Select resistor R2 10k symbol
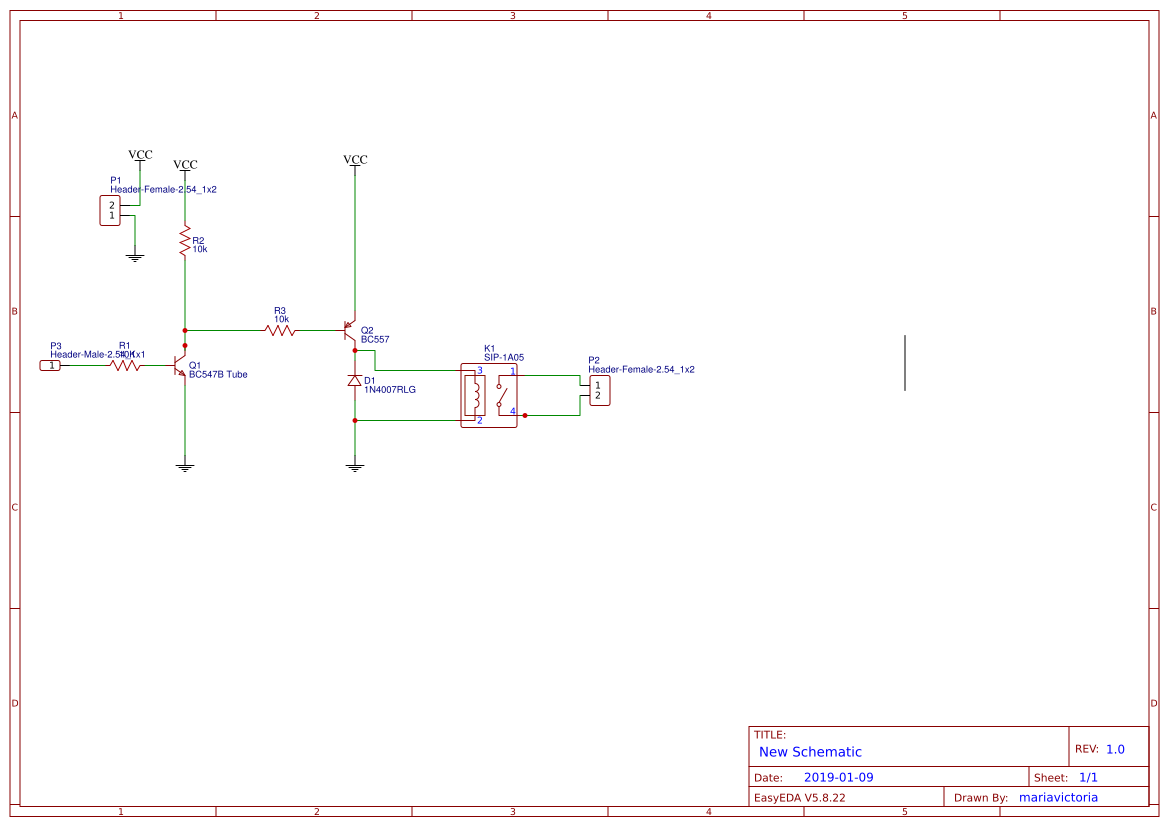Viewport: 1169px width, 827px height. (185, 242)
